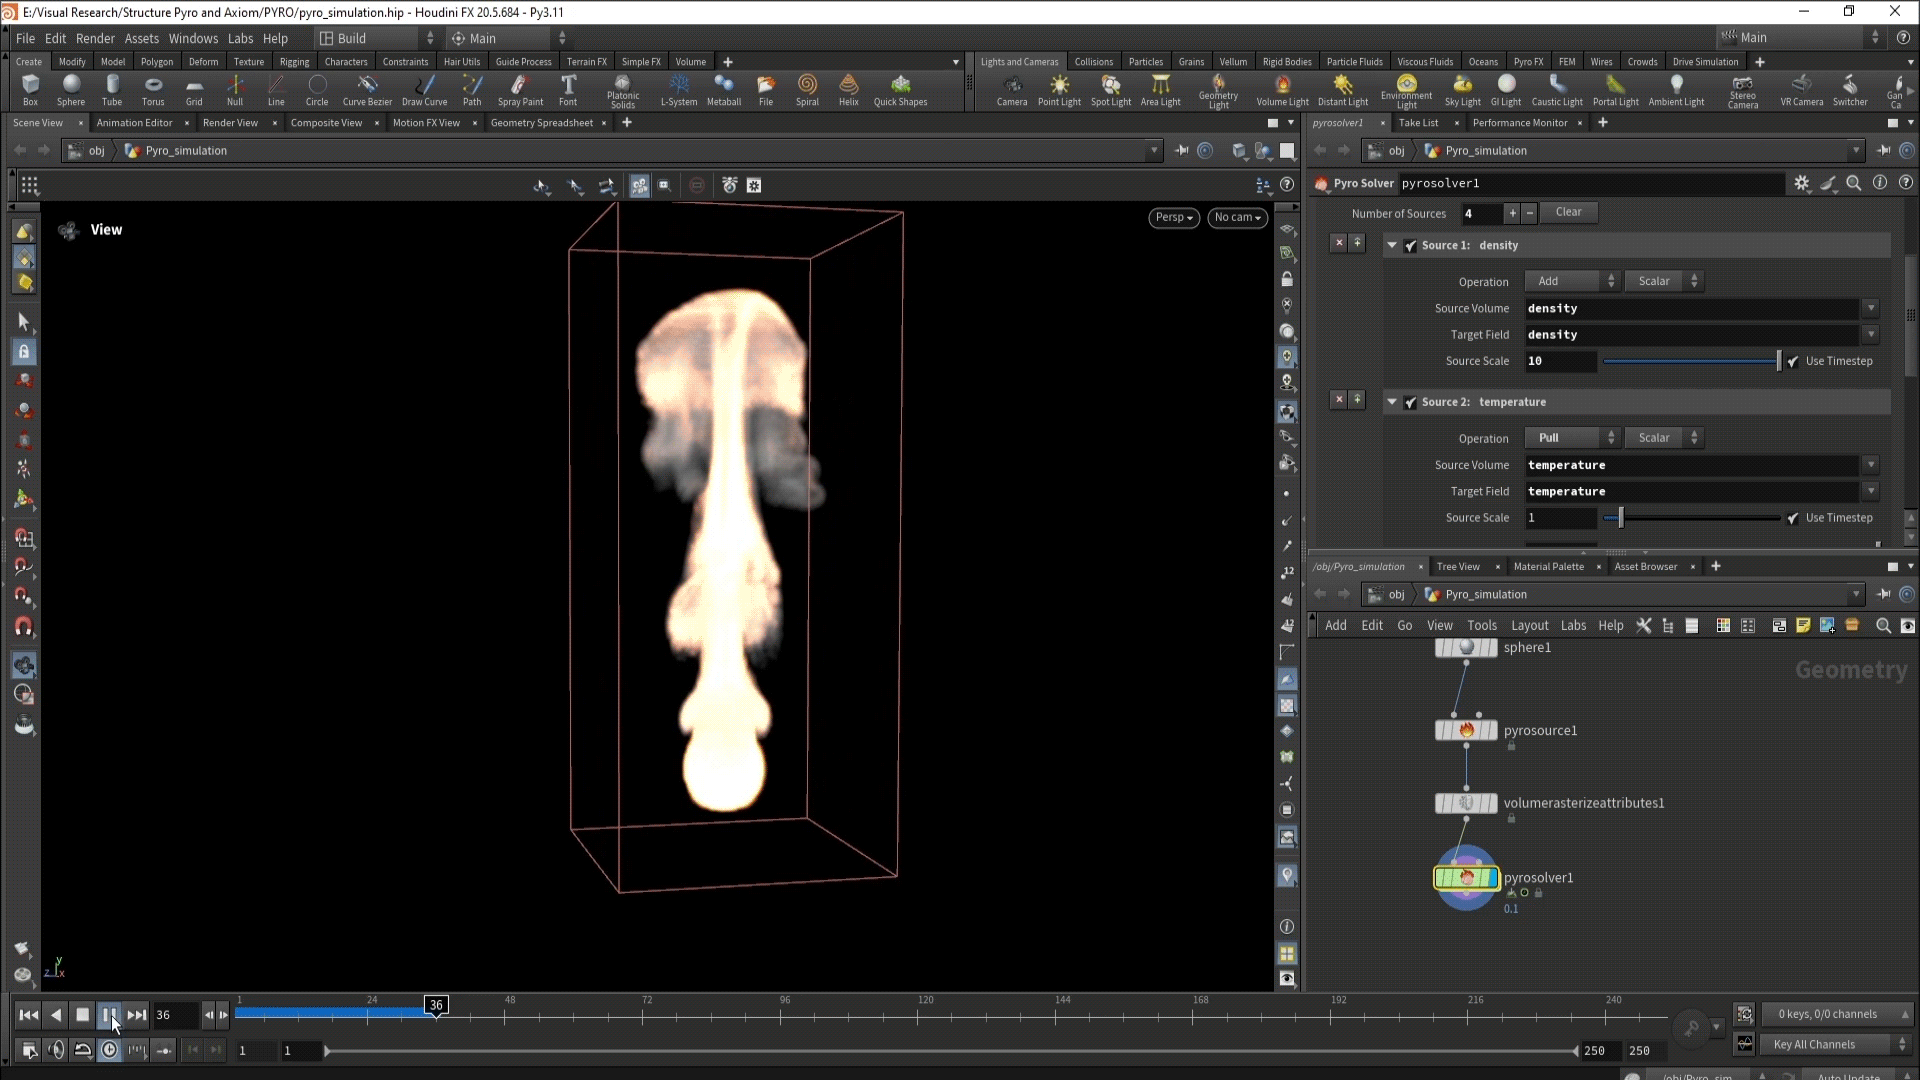Switch to the Geometry Spreadsheet tab

point(541,123)
